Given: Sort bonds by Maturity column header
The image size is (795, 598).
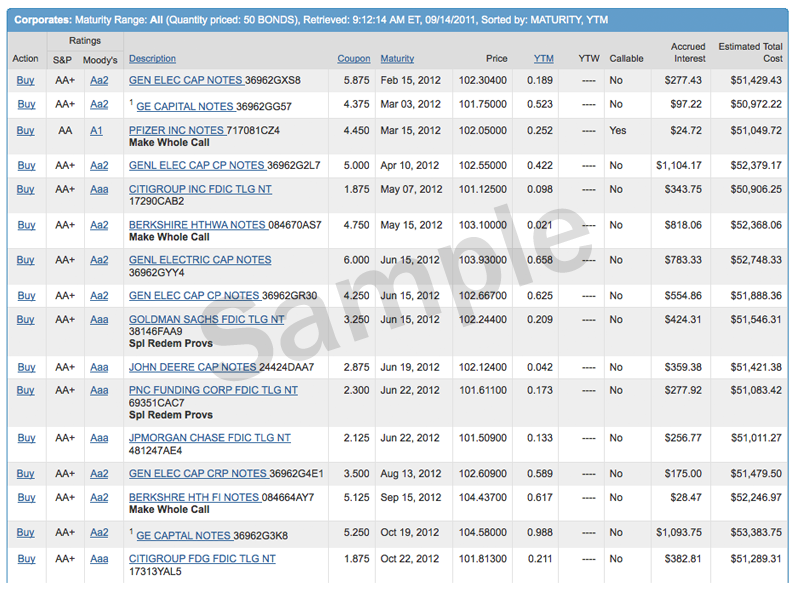Looking at the screenshot, I should coord(397,59).
